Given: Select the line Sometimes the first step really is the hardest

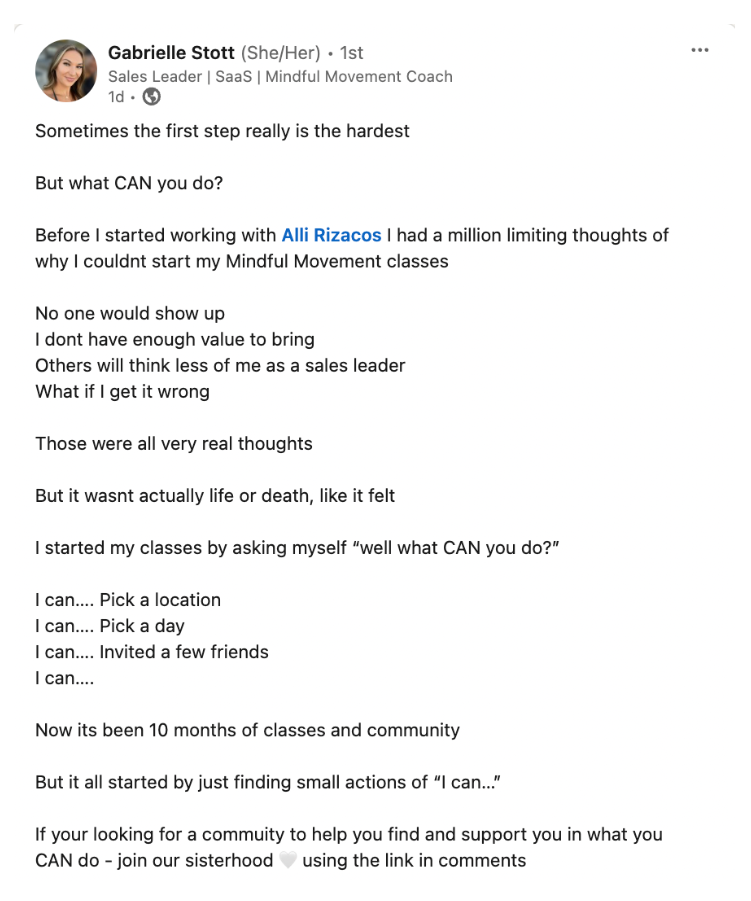Looking at the screenshot, I should (x=222, y=131).
